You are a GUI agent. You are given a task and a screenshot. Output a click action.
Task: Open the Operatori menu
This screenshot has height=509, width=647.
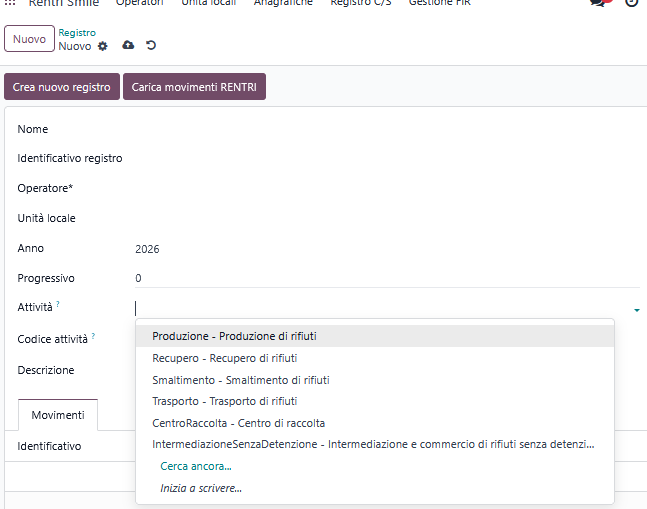coord(139,2)
